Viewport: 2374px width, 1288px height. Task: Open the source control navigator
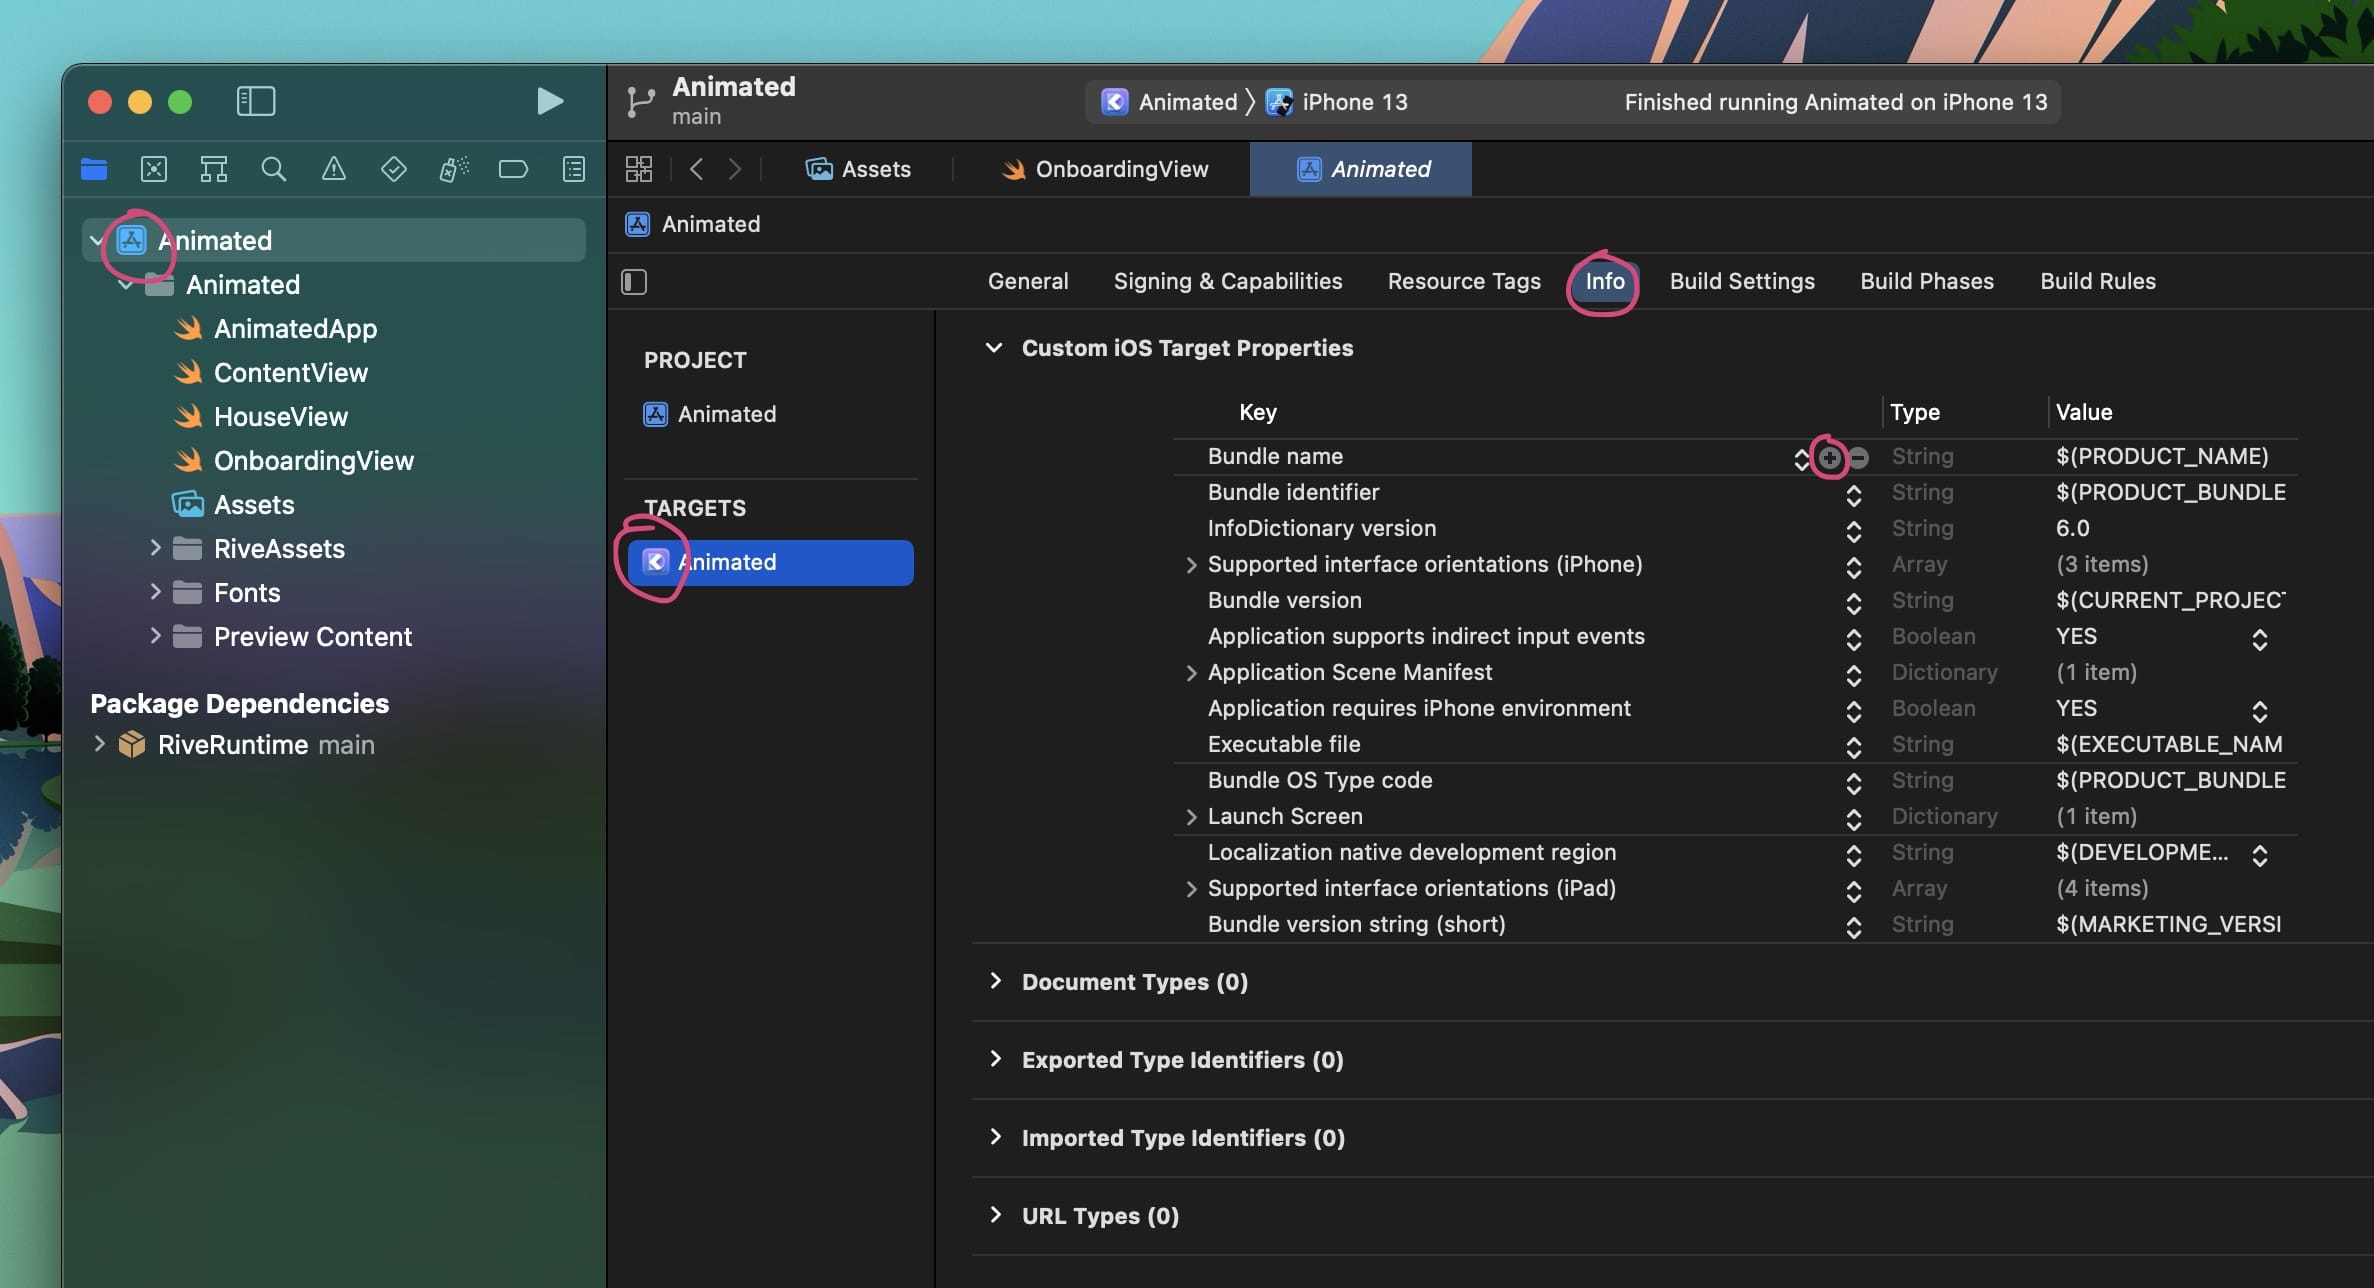click(154, 169)
